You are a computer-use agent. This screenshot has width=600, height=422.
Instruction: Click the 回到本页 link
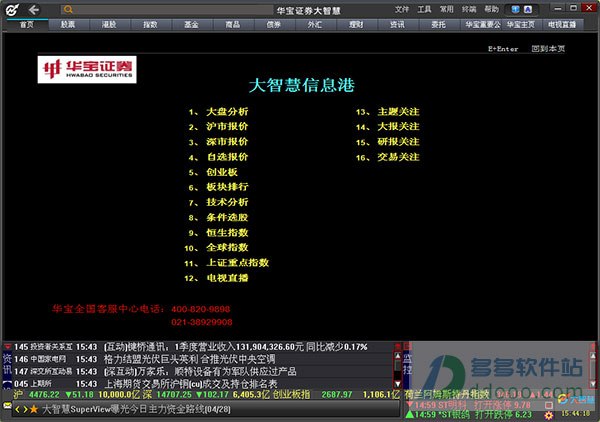coord(548,49)
